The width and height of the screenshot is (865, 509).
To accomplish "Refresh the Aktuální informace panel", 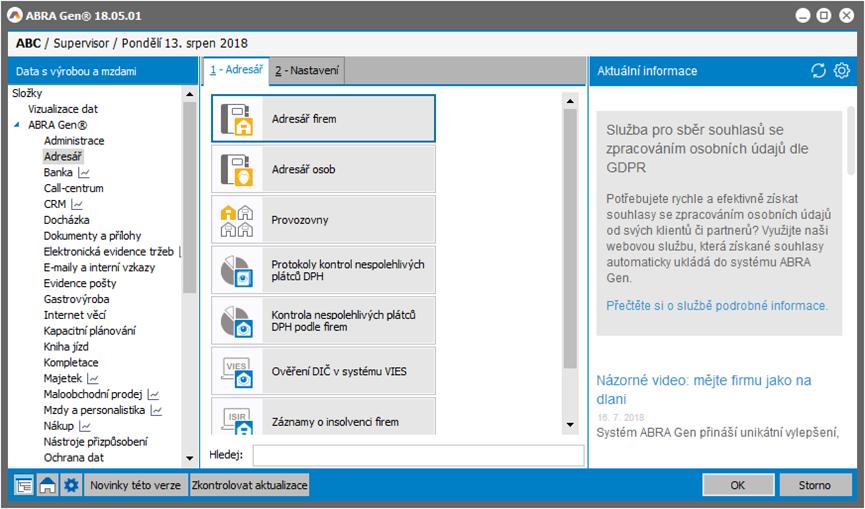I will [818, 71].
